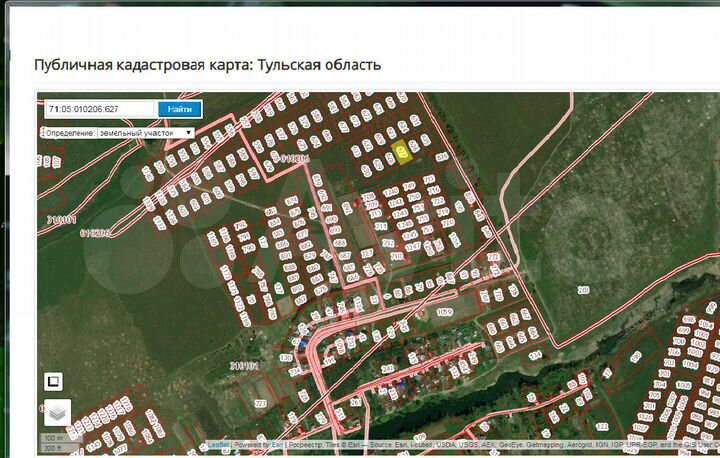Image resolution: width=720 pixels, height=458 pixels.
Task: Select parcel labeled 130
Action: (286, 357)
